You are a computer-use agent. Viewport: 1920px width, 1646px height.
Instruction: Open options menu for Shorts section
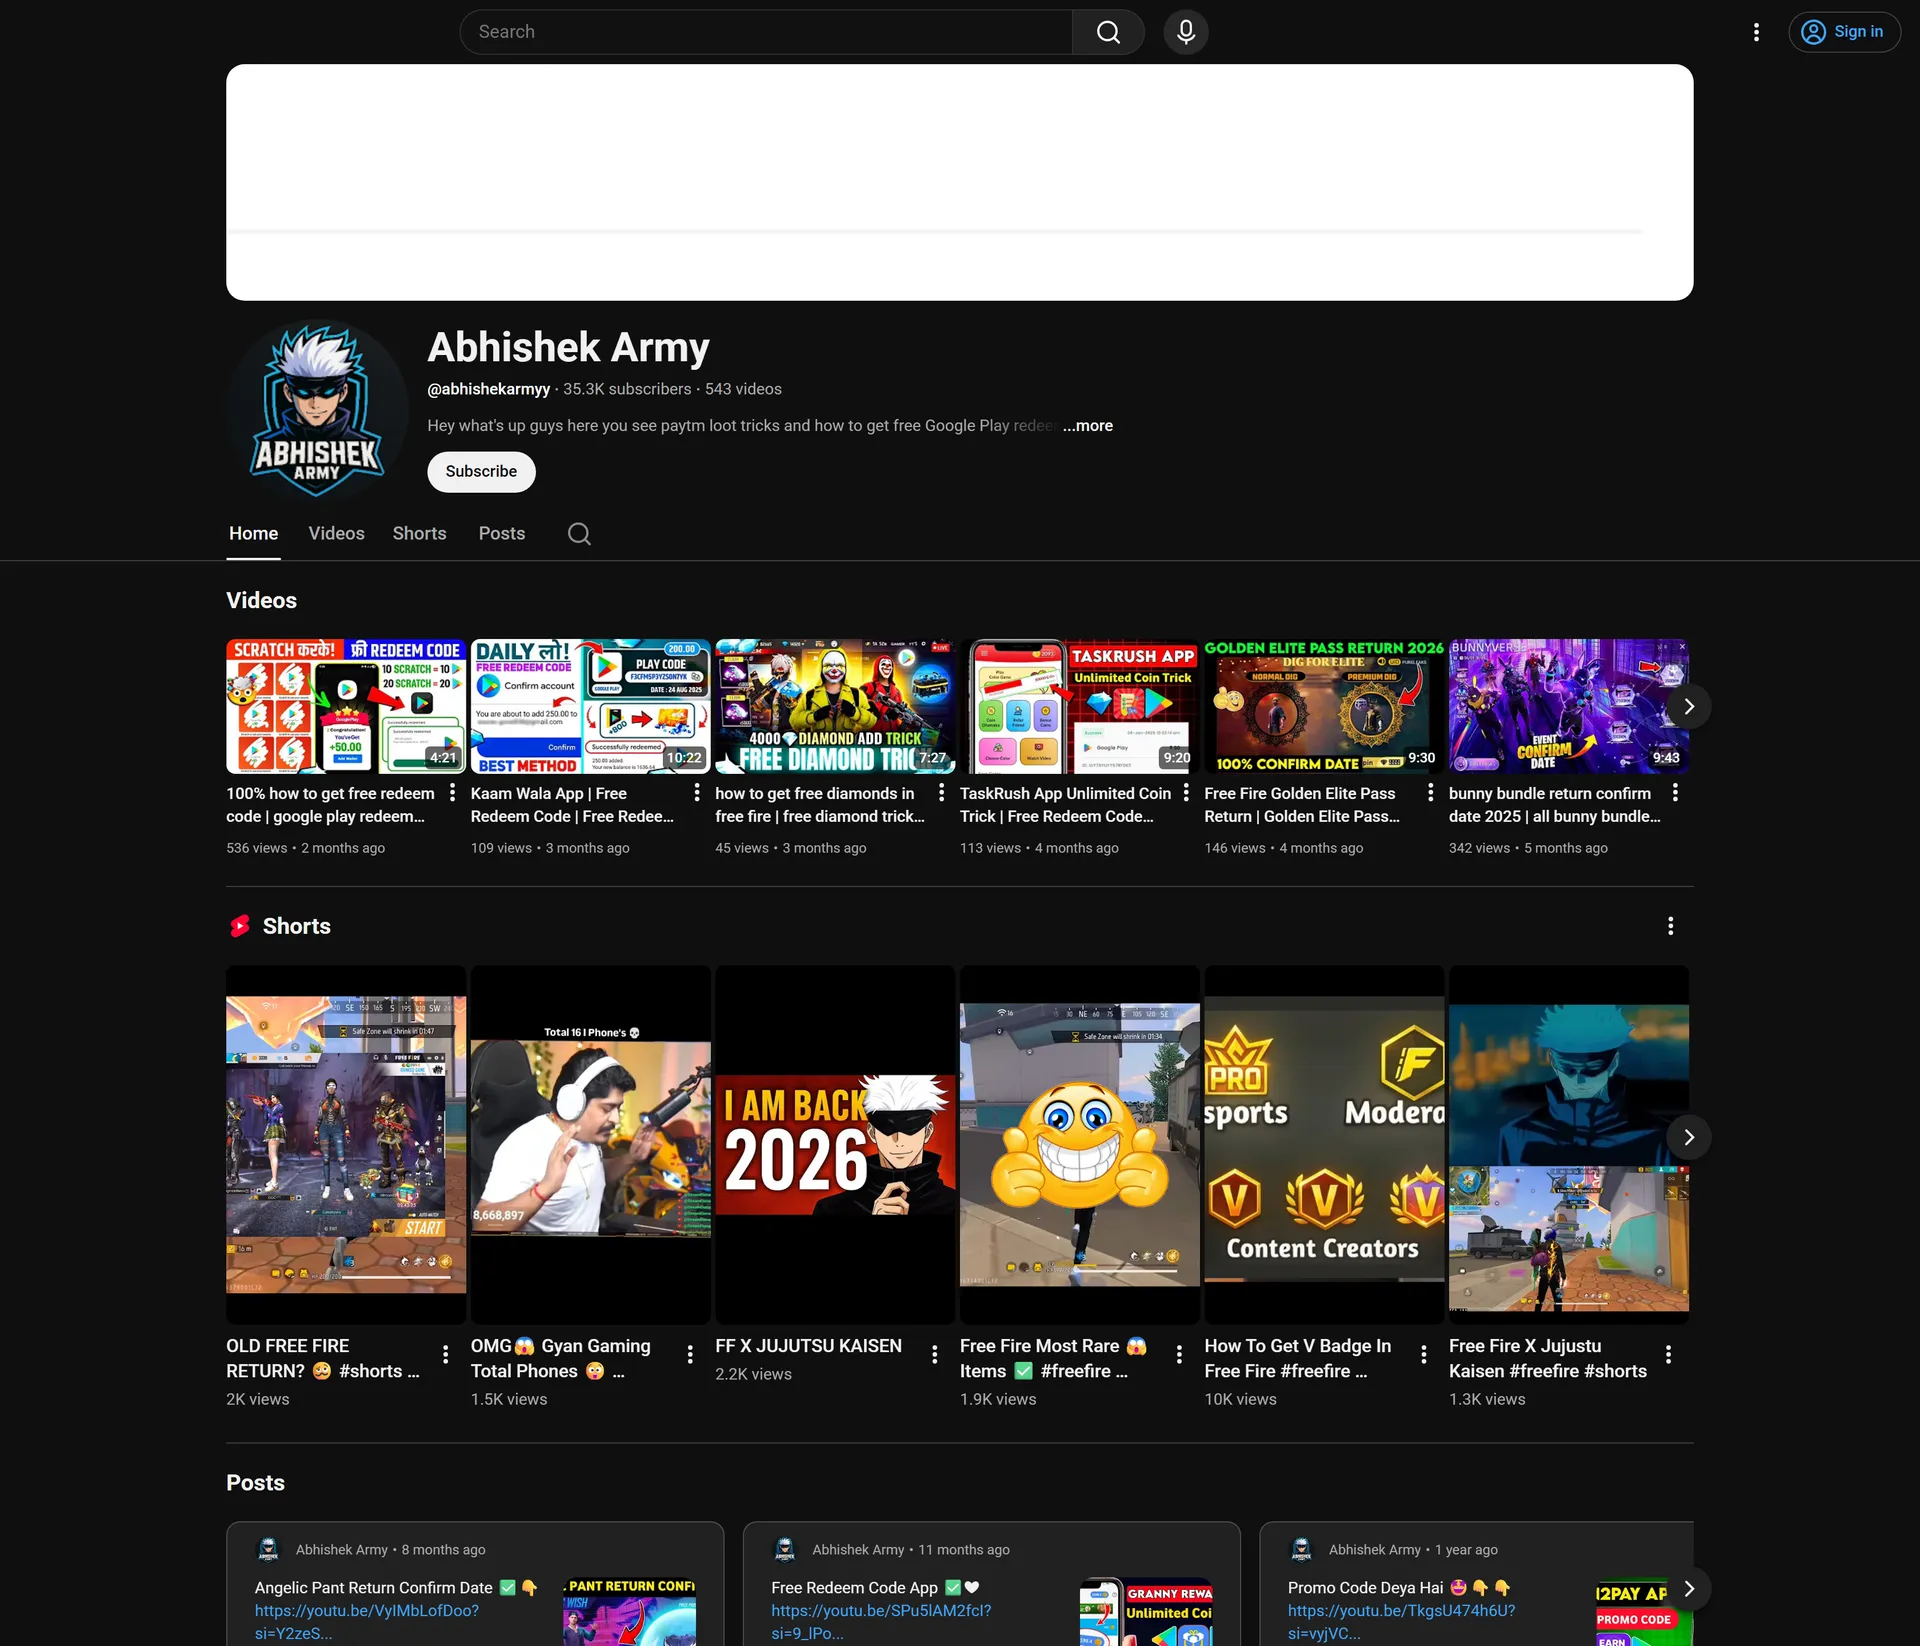tap(1670, 926)
